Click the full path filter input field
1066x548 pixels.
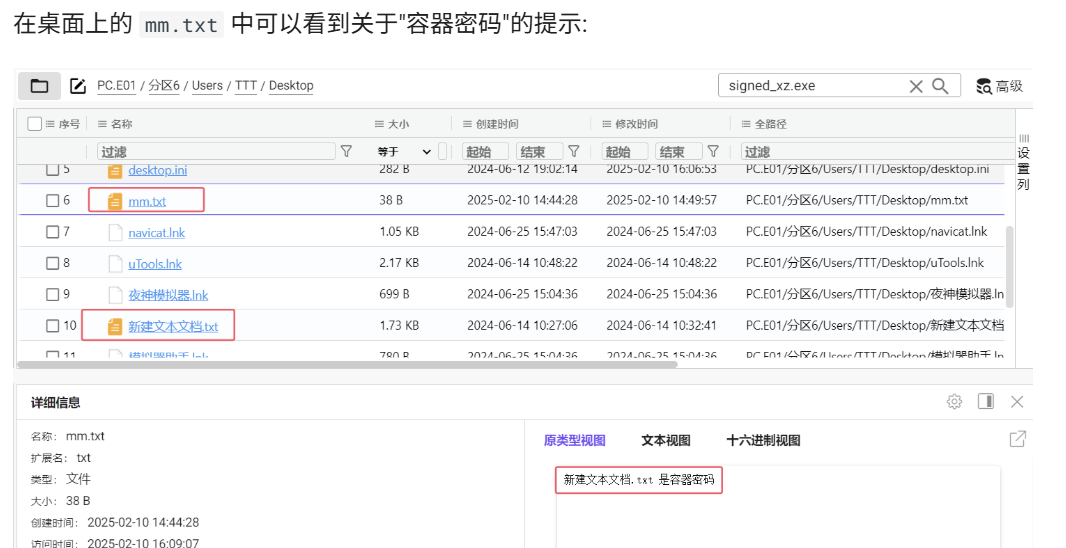(x=870, y=152)
